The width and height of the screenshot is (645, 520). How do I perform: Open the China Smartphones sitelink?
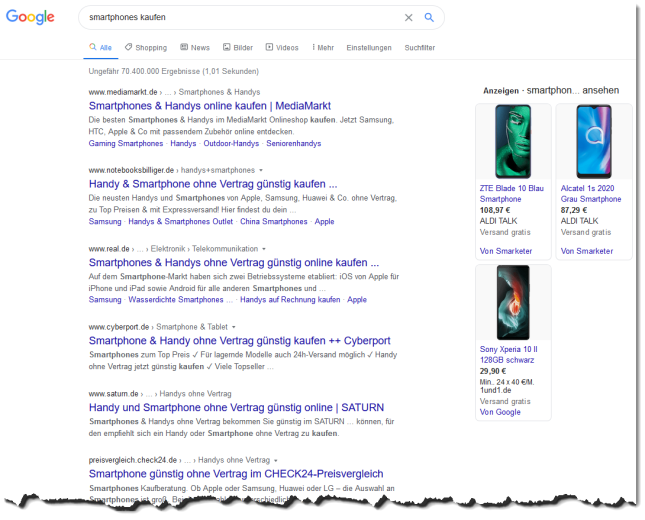(x=274, y=221)
